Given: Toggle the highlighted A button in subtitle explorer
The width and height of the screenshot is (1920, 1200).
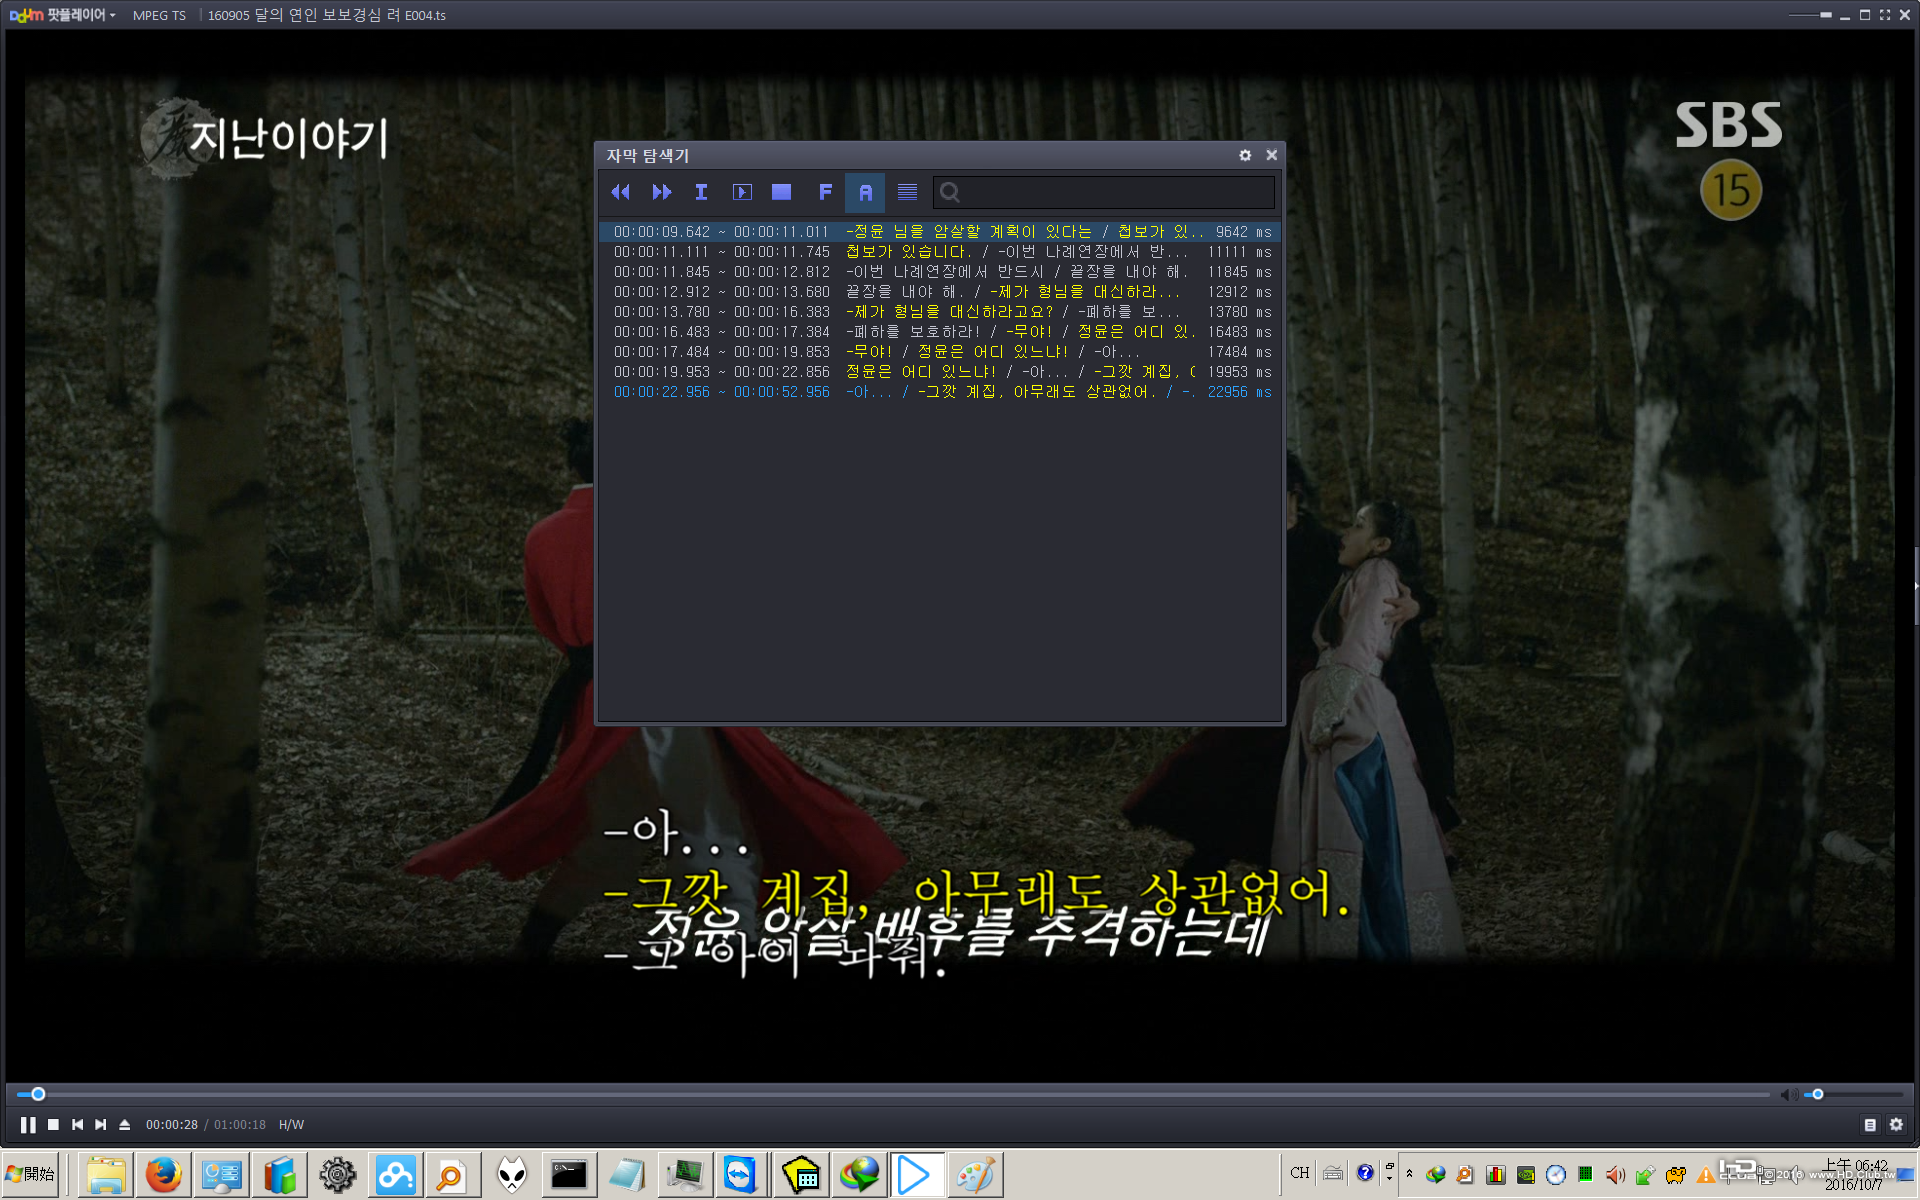Looking at the screenshot, I should [865, 192].
